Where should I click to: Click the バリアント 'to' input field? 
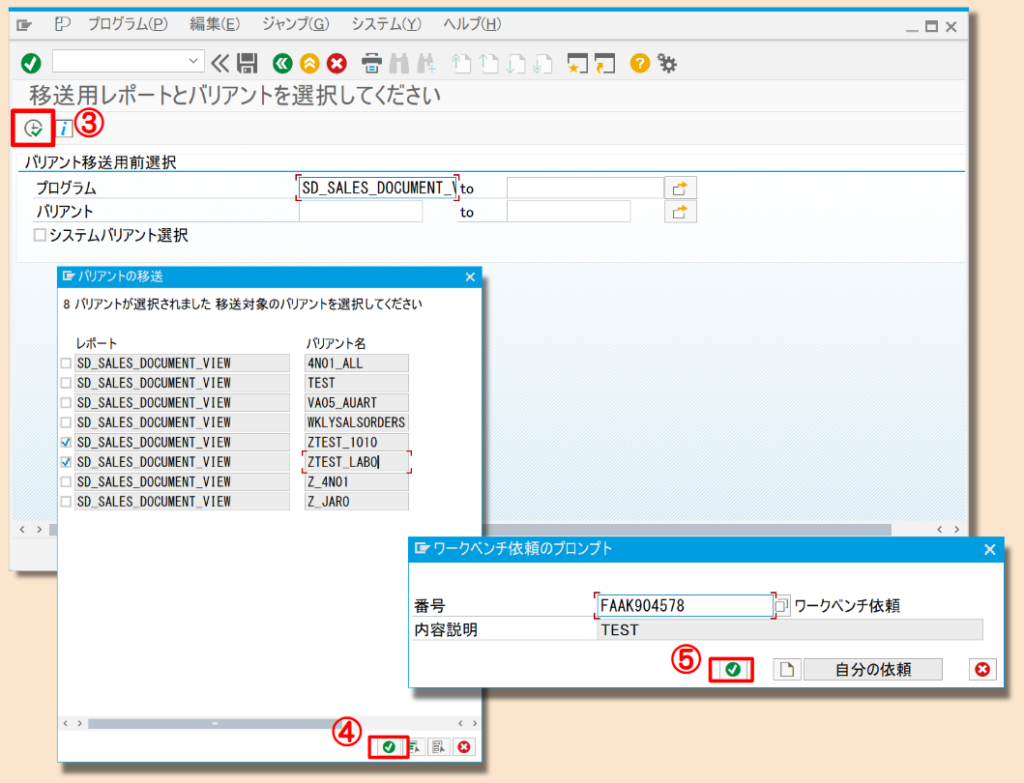coord(568,212)
